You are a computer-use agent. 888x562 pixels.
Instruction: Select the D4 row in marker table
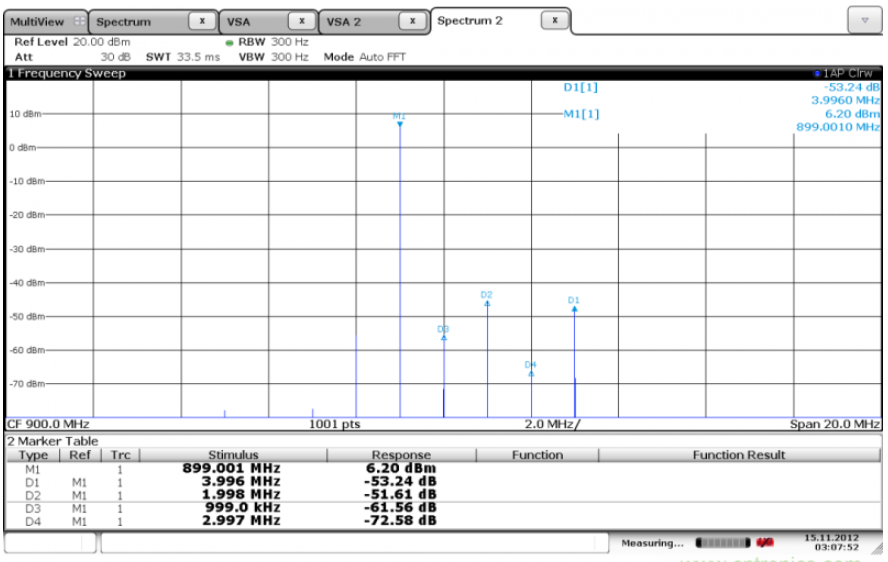(443, 521)
